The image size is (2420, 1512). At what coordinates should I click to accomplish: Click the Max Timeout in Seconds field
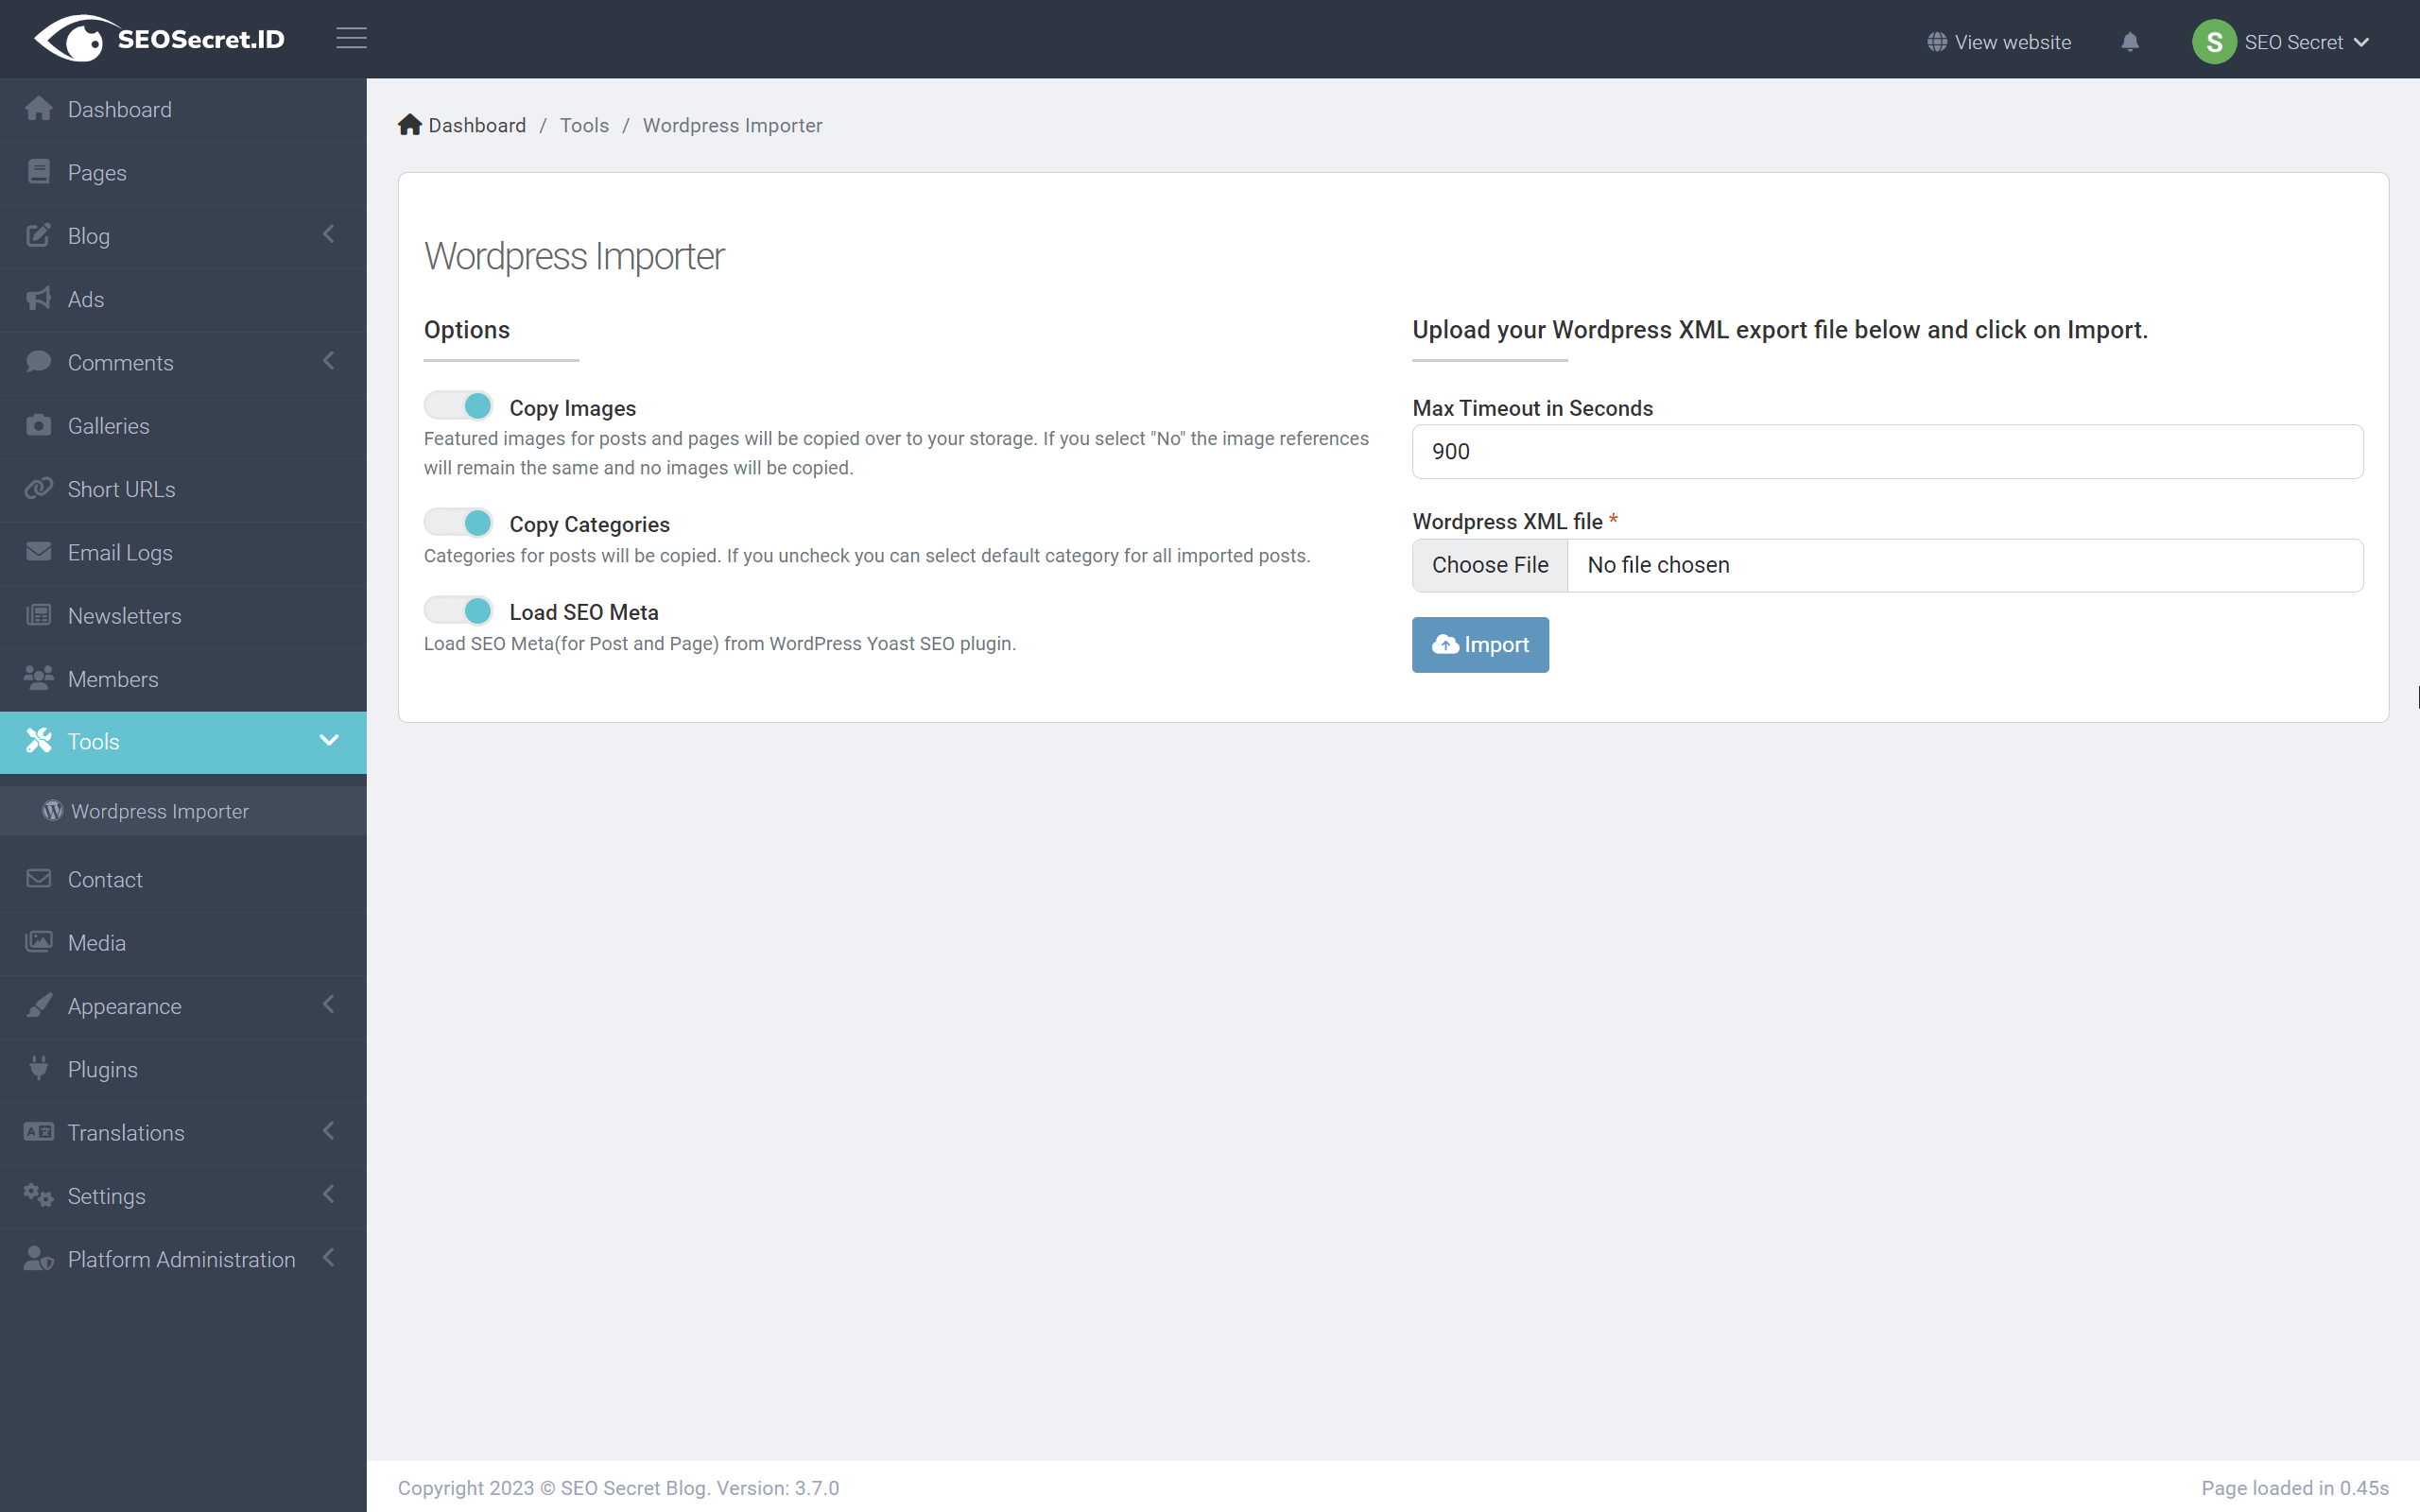1885,451
